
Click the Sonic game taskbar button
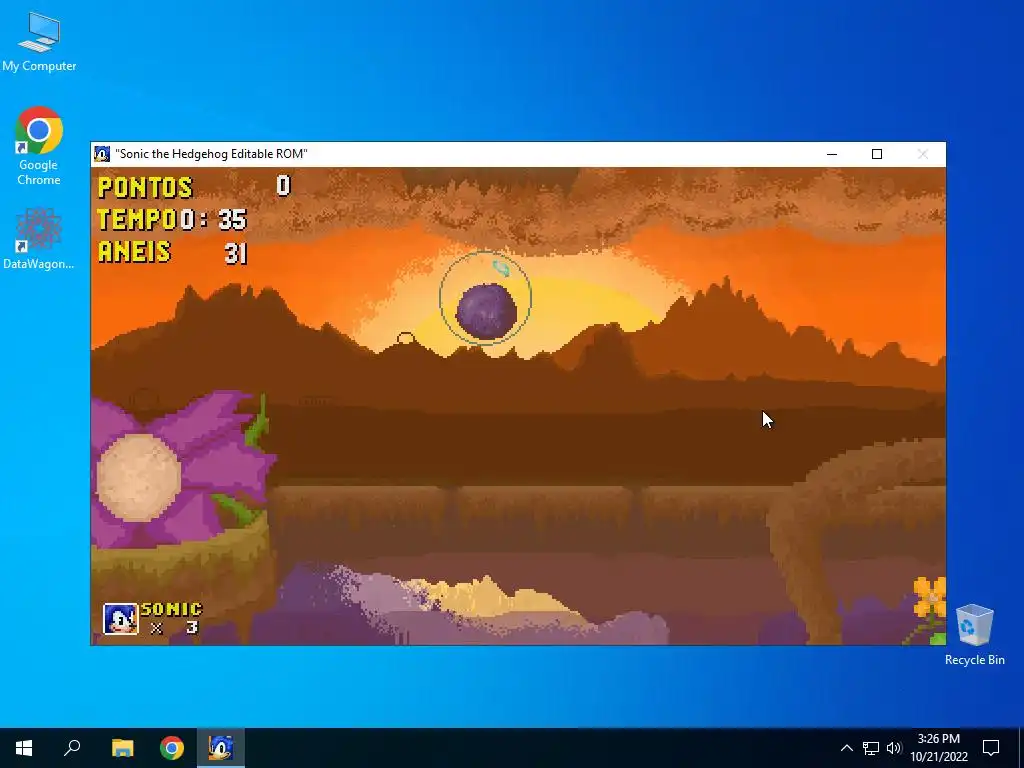click(x=221, y=748)
